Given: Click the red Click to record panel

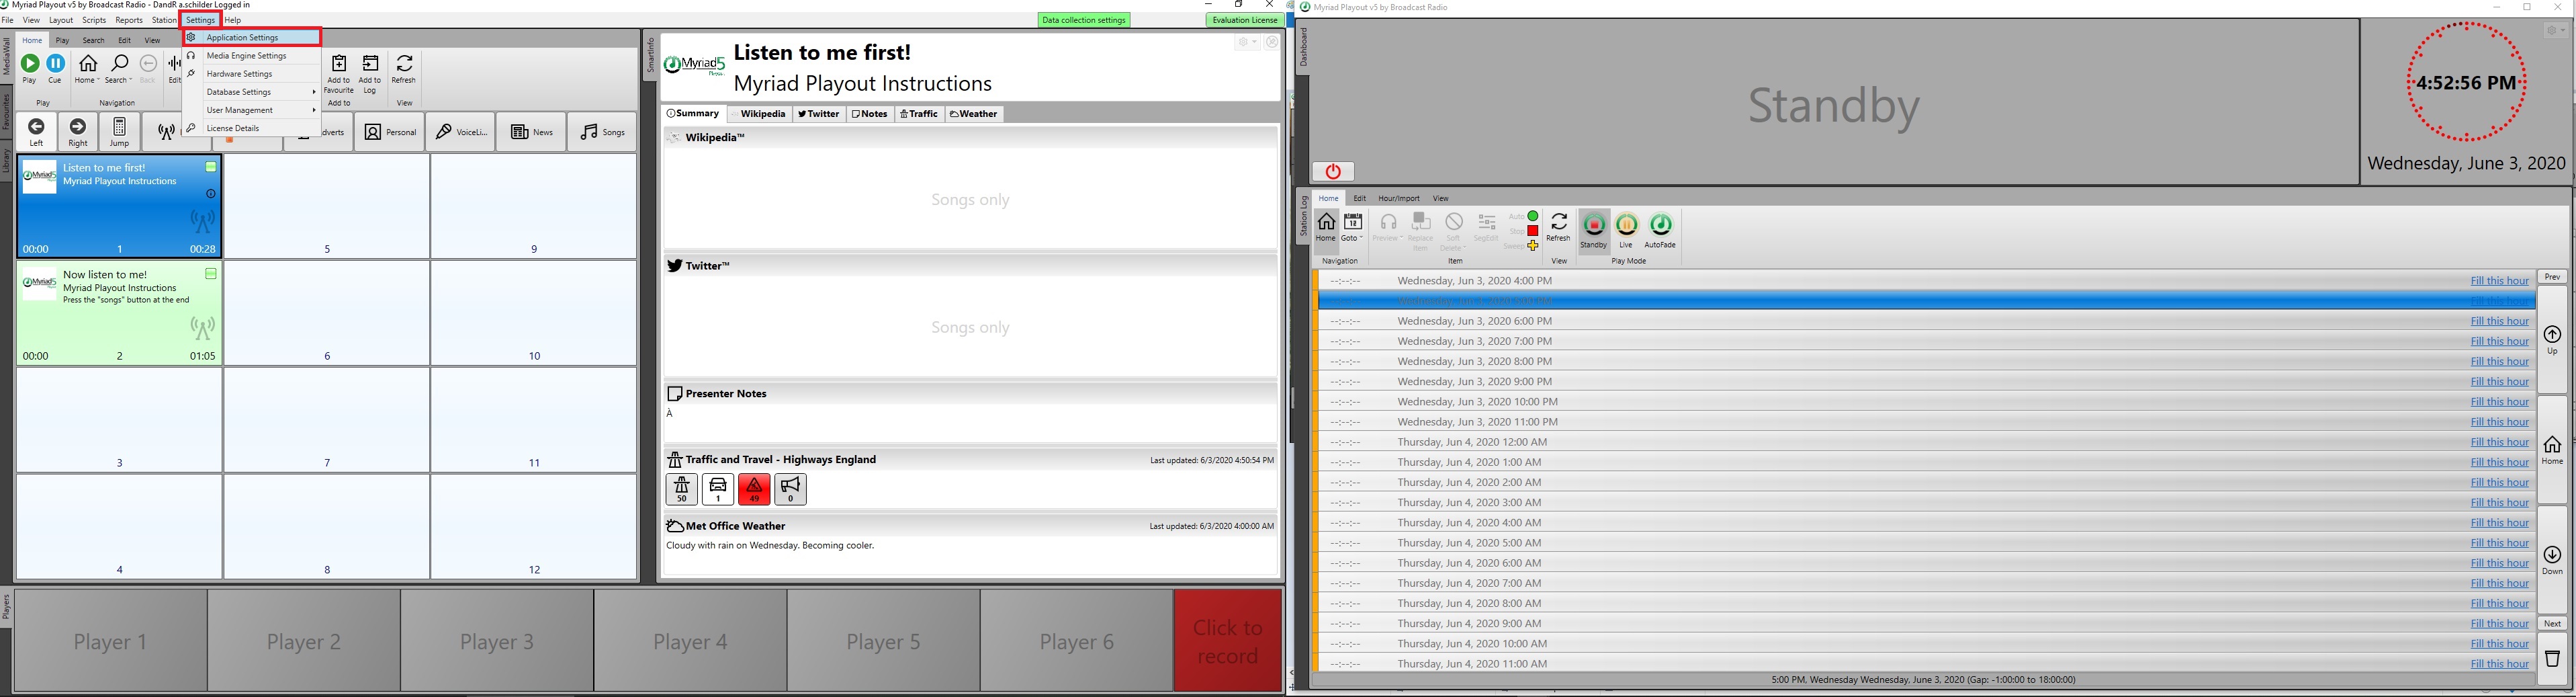Looking at the screenshot, I should (1227, 641).
